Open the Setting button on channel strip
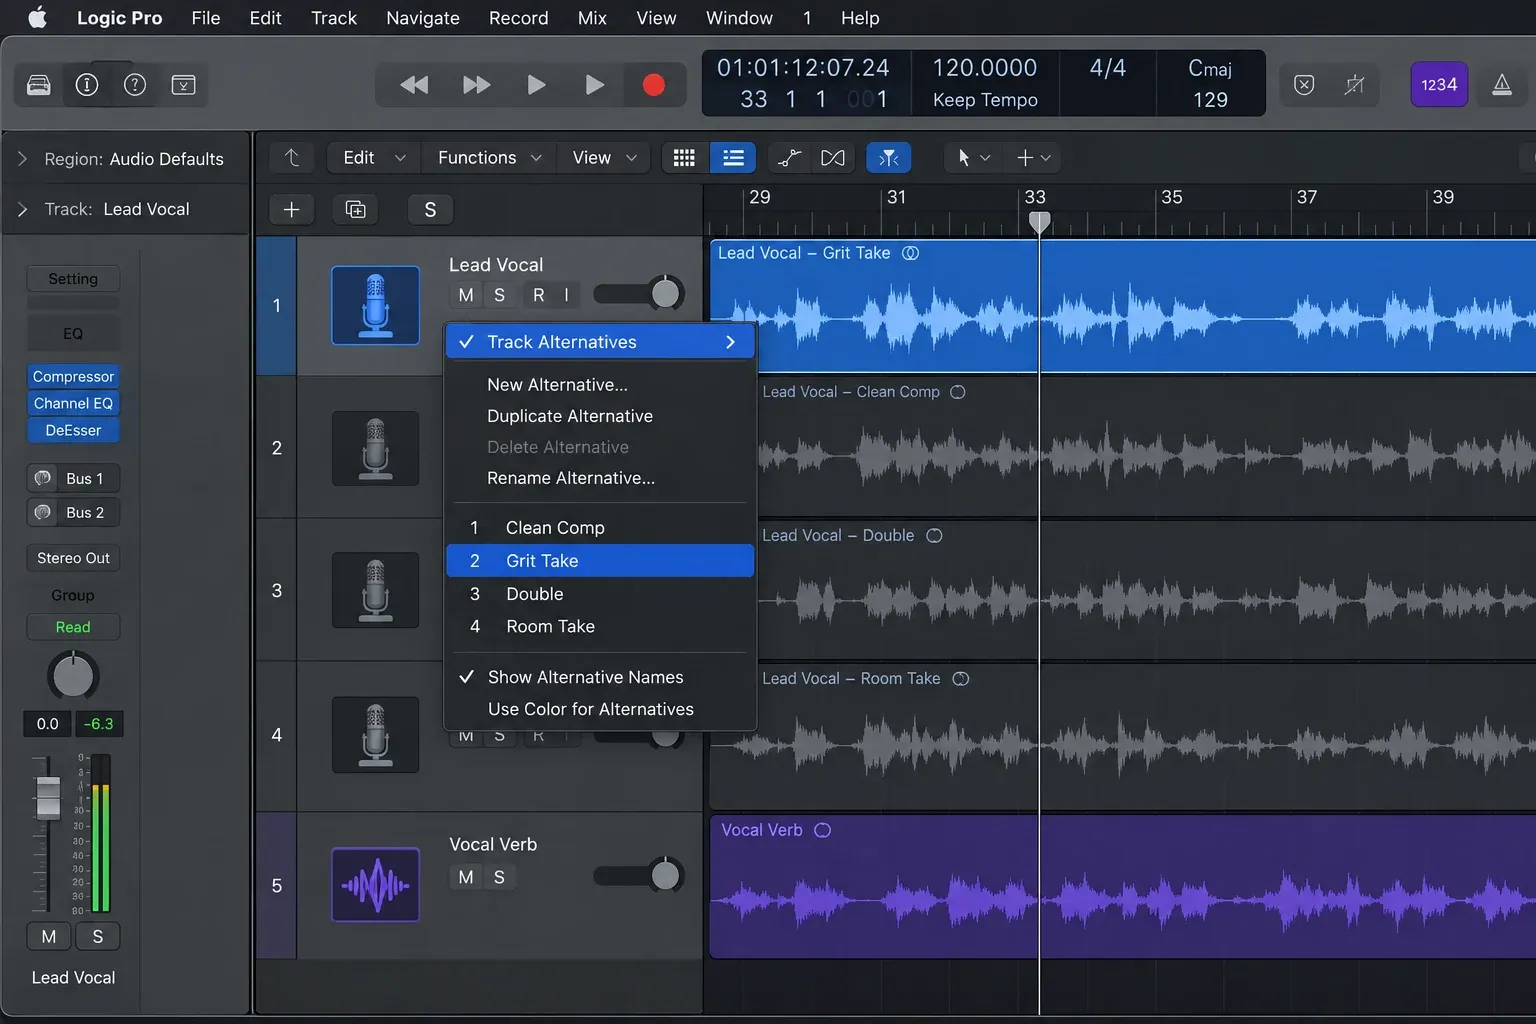Screen dimensions: 1536x1024 tap(73, 279)
